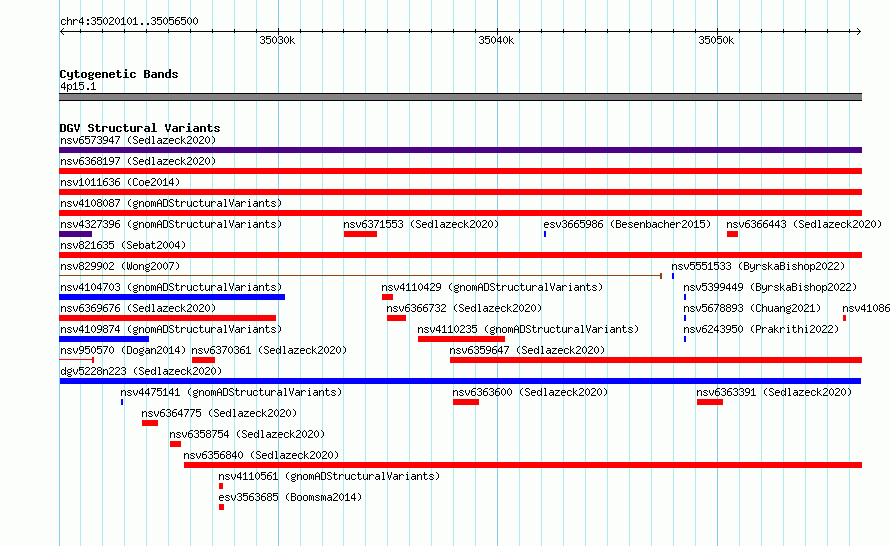Screen dimensions: 890x546
Task: Select the thin brown nsv829902 line
Action: pos(360,276)
